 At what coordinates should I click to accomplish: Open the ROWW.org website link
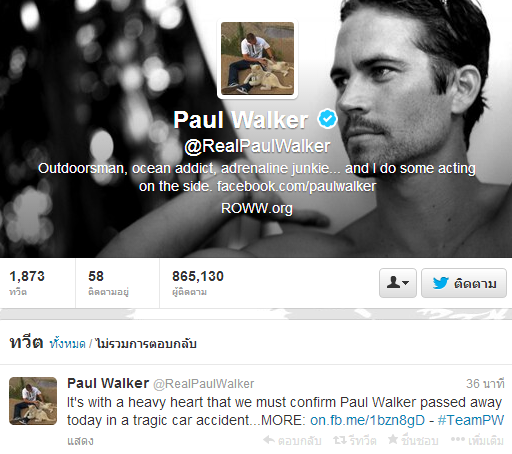click(x=257, y=208)
